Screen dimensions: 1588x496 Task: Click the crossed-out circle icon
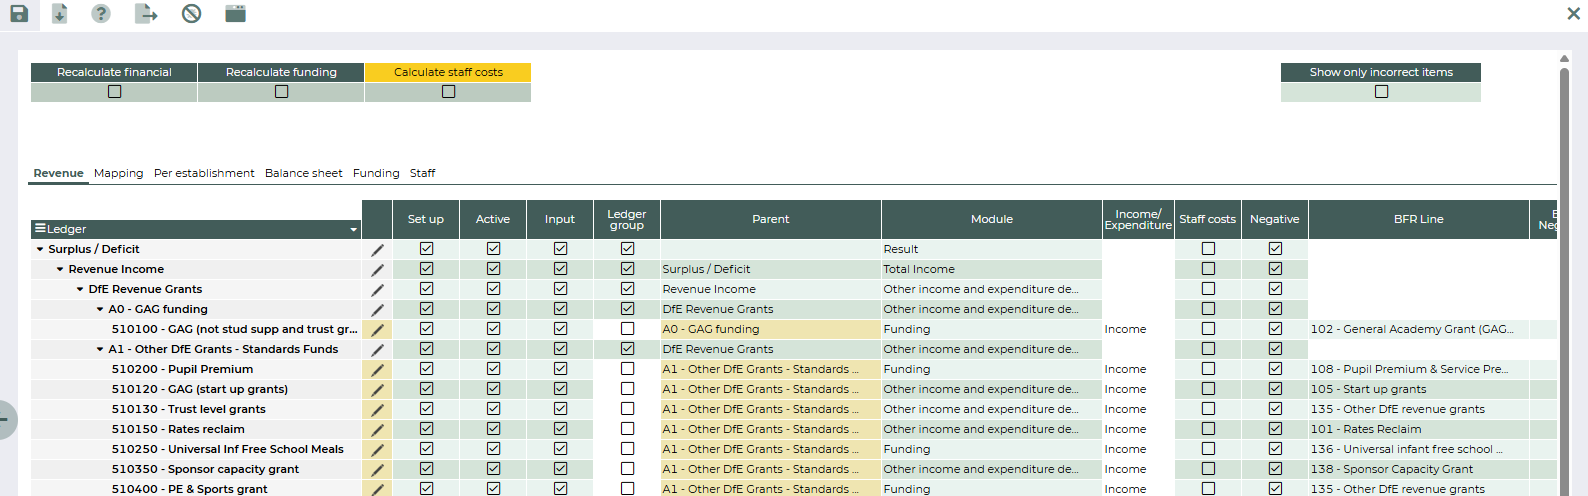click(x=191, y=14)
